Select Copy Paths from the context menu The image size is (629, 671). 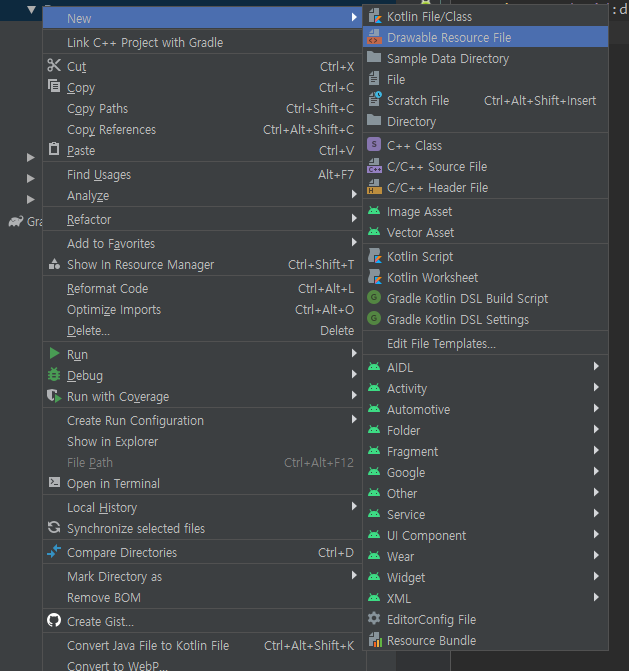pyautogui.click(x=202, y=109)
